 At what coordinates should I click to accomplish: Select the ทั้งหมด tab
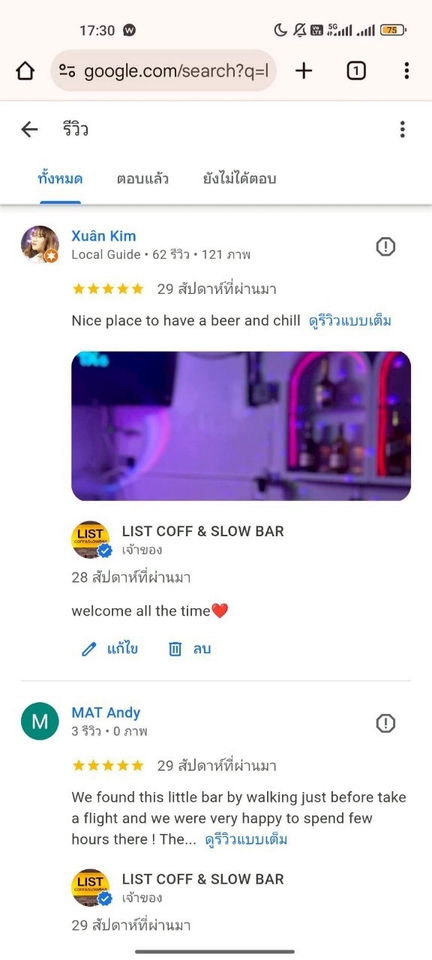(60, 179)
